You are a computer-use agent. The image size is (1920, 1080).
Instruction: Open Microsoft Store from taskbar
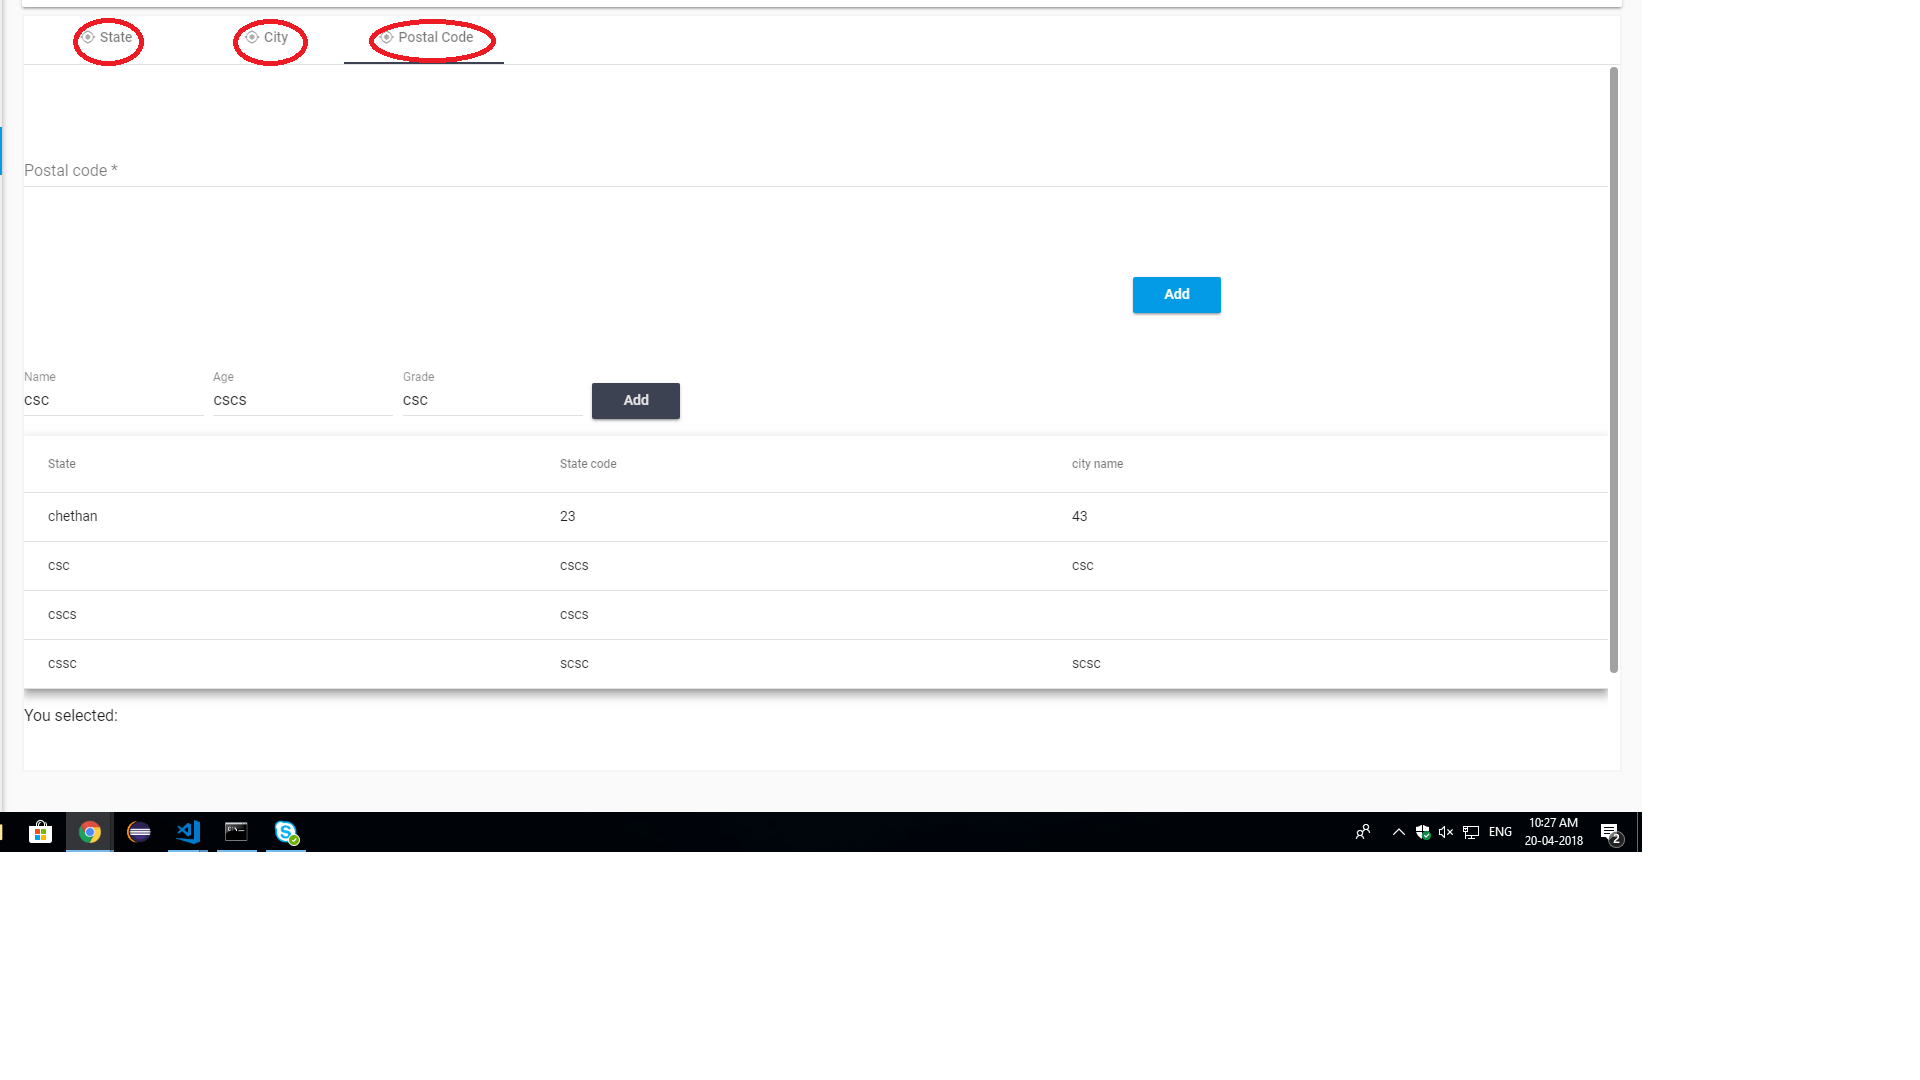[x=40, y=832]
